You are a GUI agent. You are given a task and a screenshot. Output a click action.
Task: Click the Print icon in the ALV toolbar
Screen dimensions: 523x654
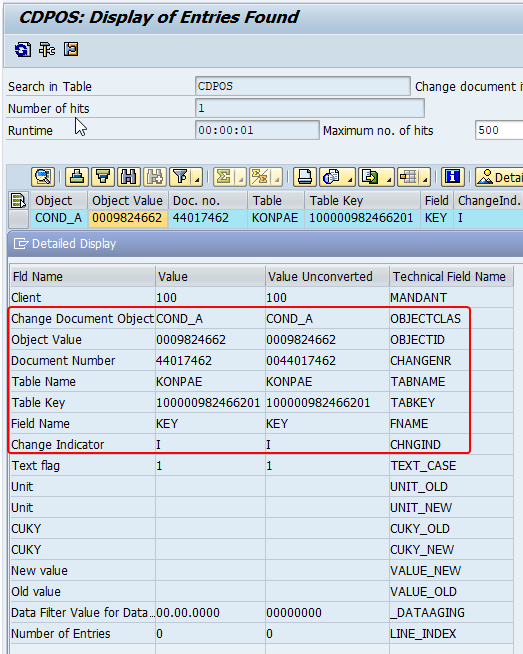pyautogui.click(x=304, y=177)
